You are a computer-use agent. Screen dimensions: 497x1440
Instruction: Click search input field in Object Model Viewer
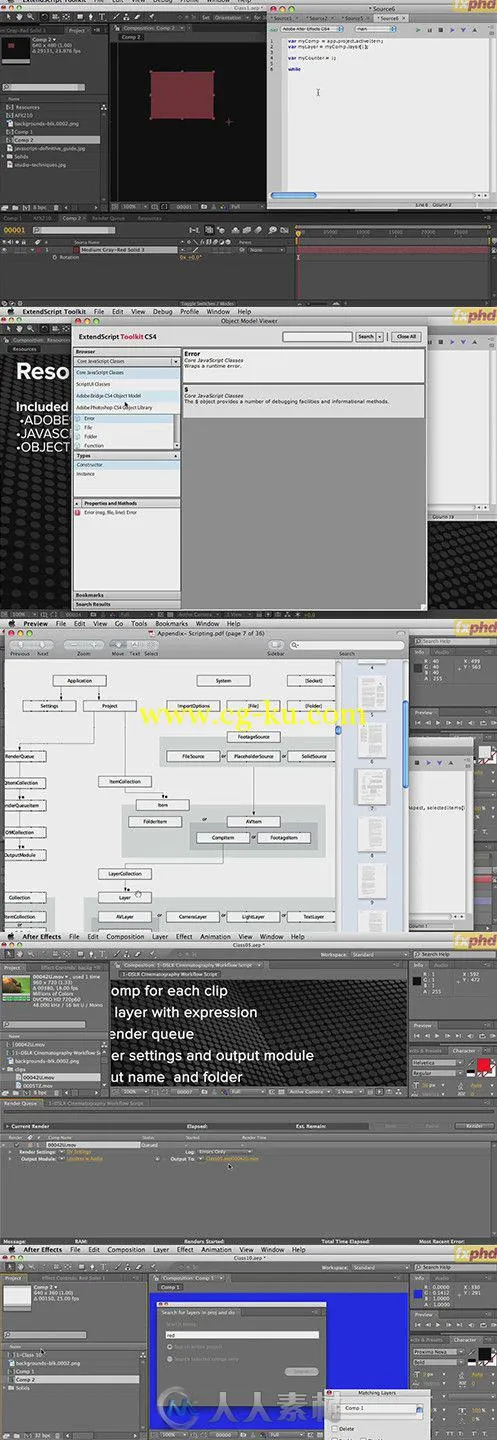[x=316, y=336]
